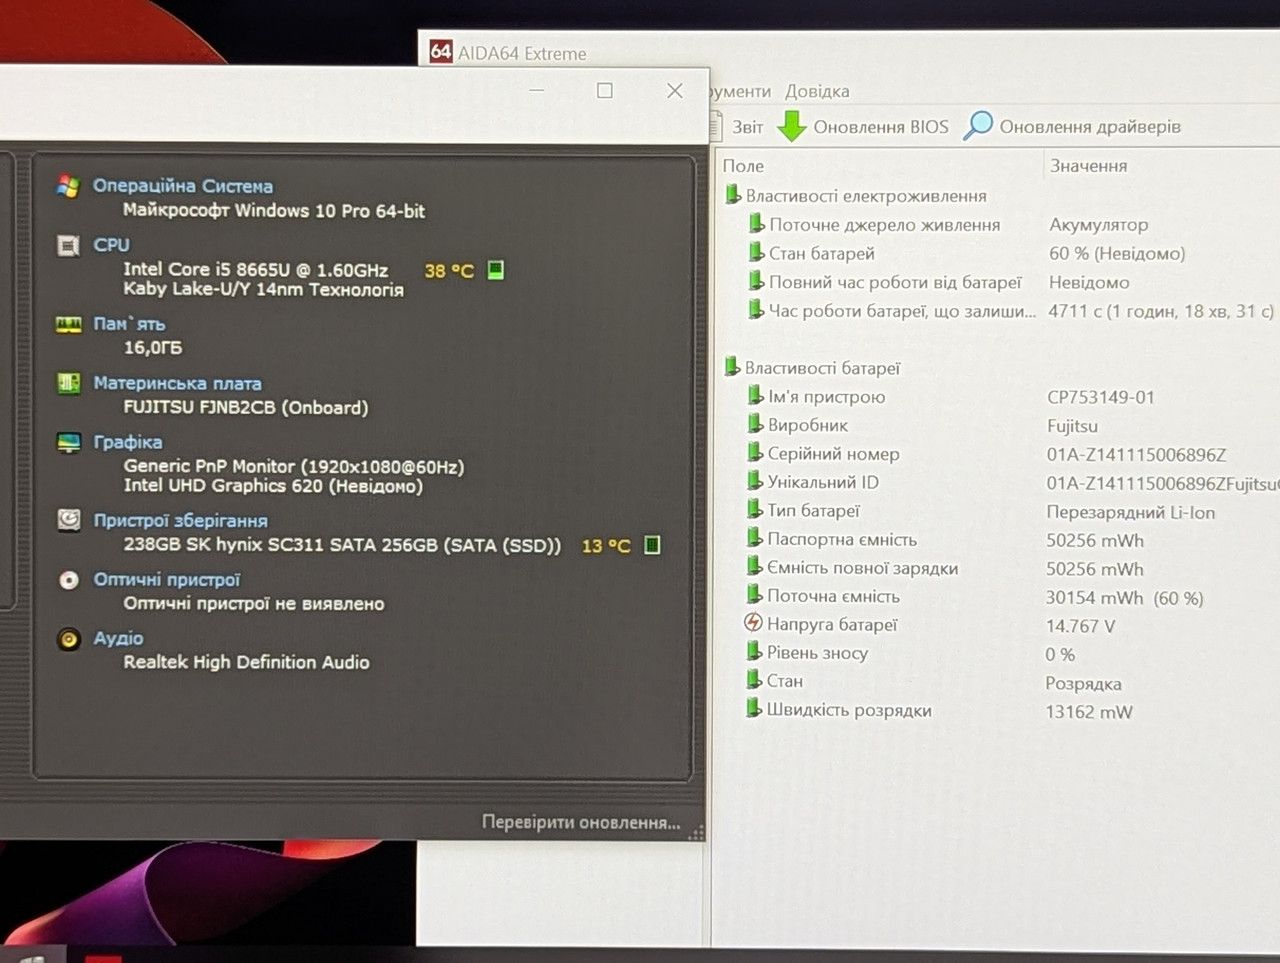Click the Поле column header

743,166
